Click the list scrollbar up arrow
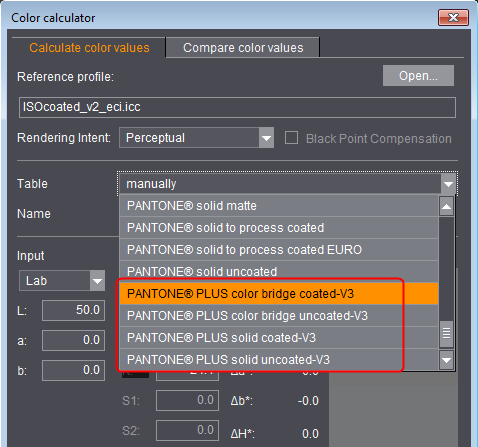Image resolution: width=478 pixels, height=447 pixels. click(x=446, y=206)
